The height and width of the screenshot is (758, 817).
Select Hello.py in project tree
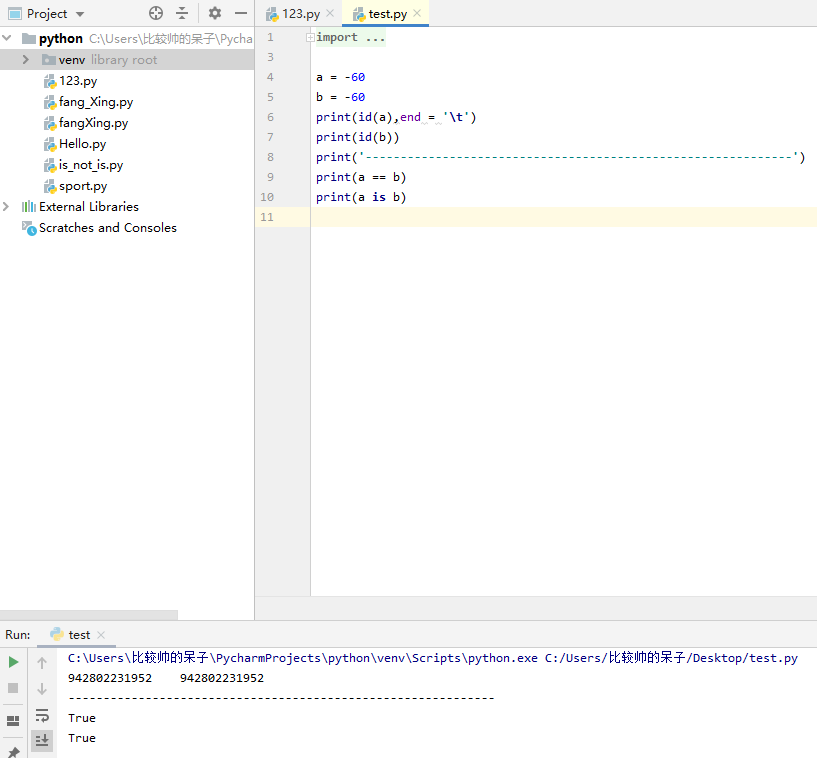82,144
